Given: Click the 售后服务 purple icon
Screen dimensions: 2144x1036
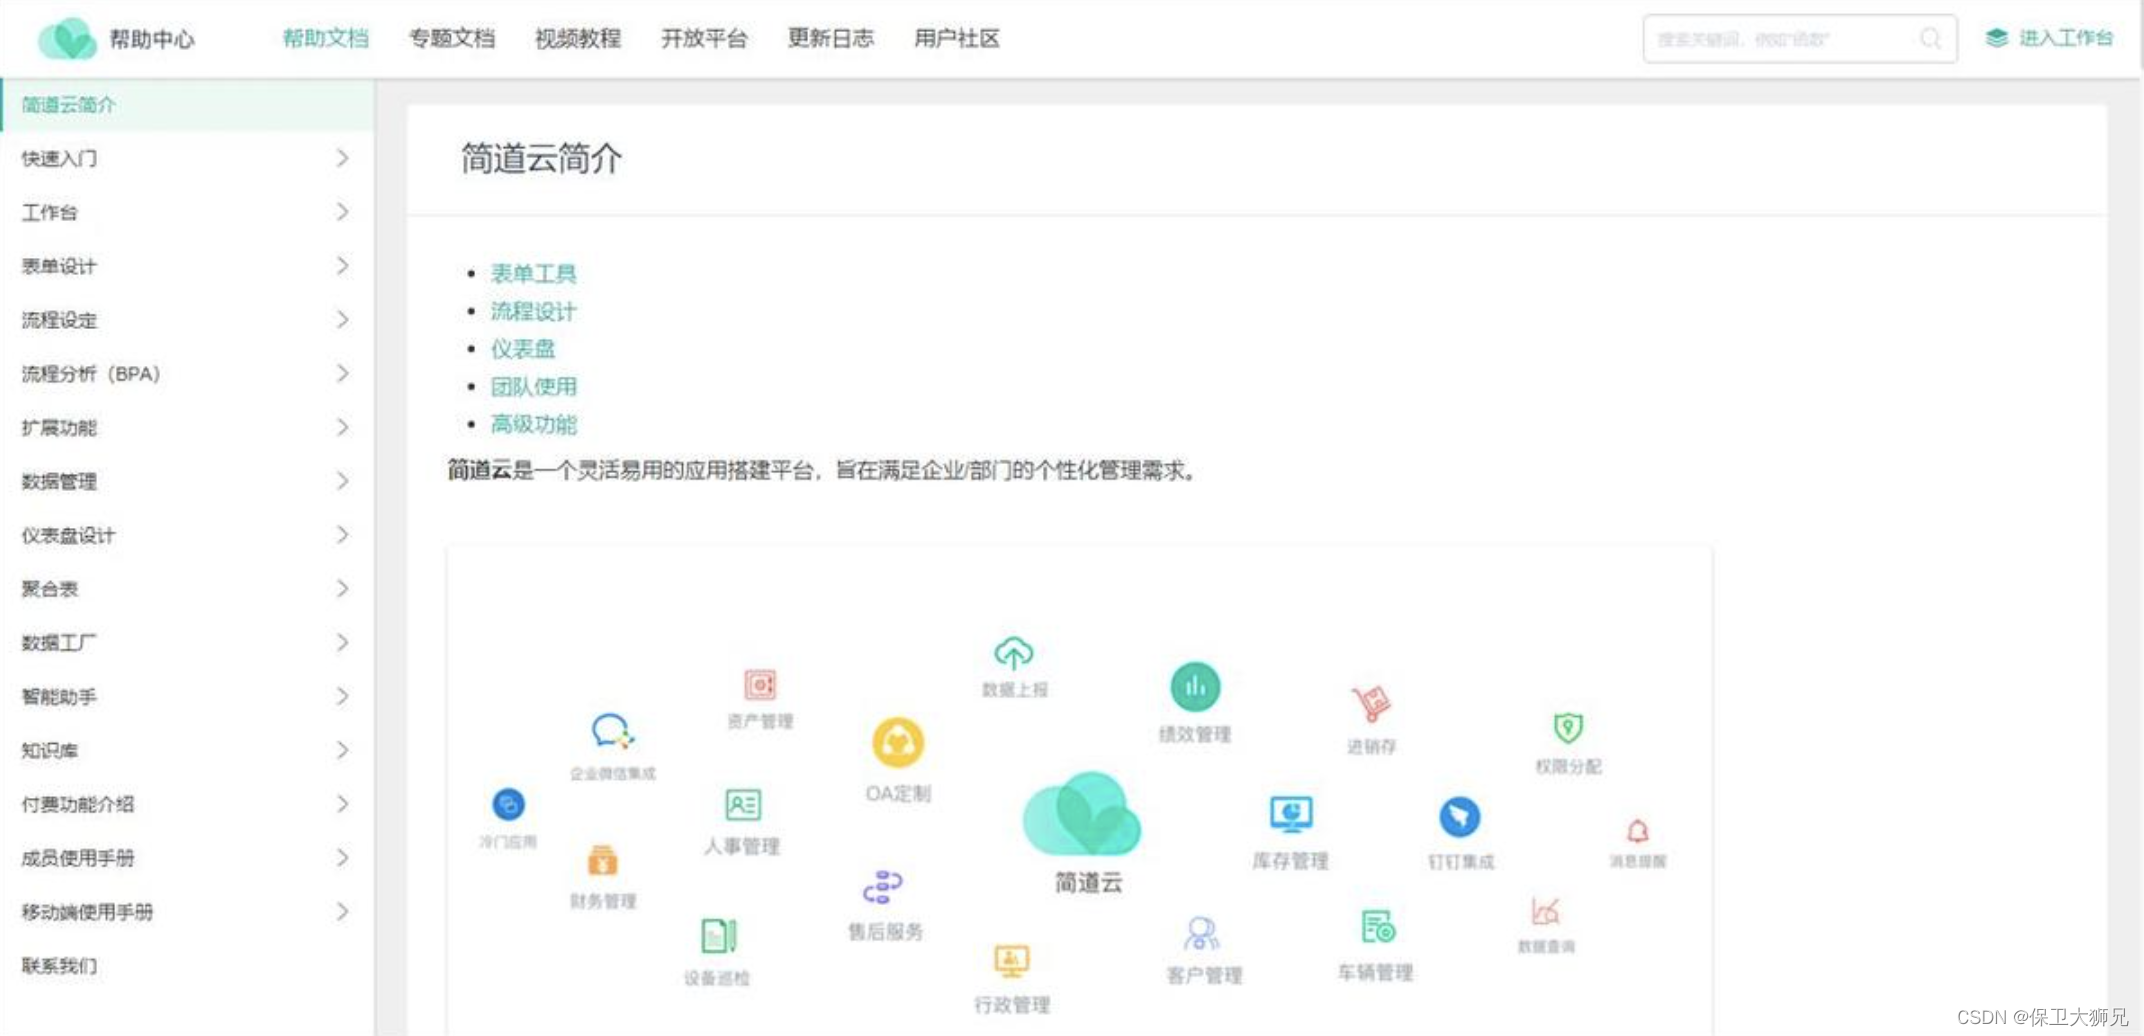Looking at the screenshot, I should pos(883,887).
